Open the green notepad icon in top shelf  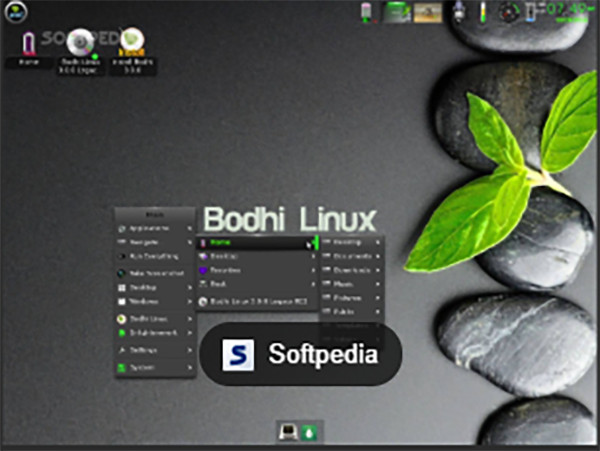point(397,12)
